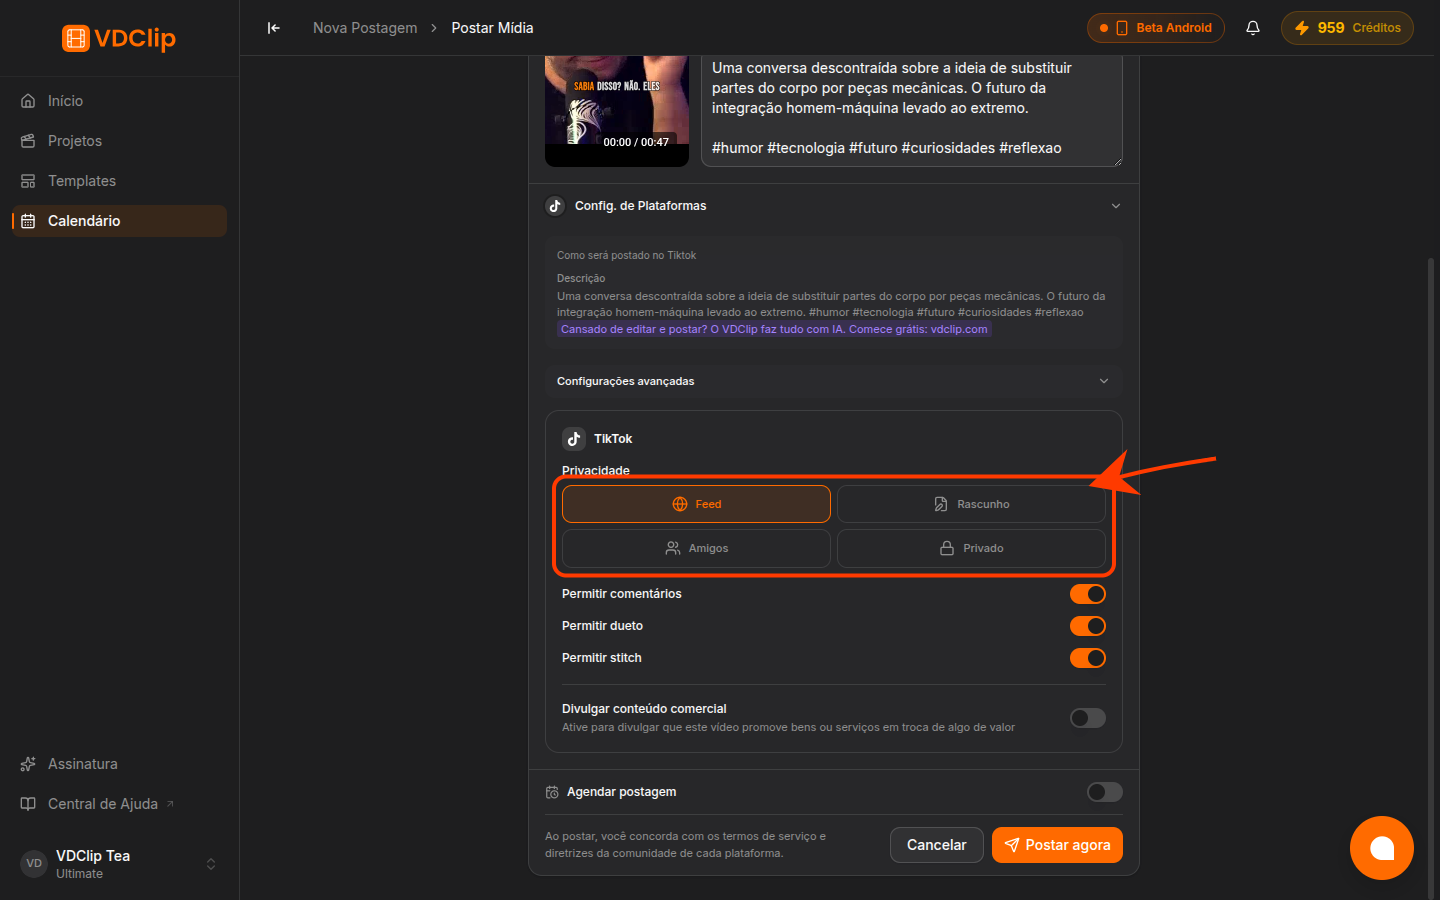The image size is (1440, 900).
Task: Select Calendário in the sidebar
Action: pyautogui.click(x=119, y=221)
